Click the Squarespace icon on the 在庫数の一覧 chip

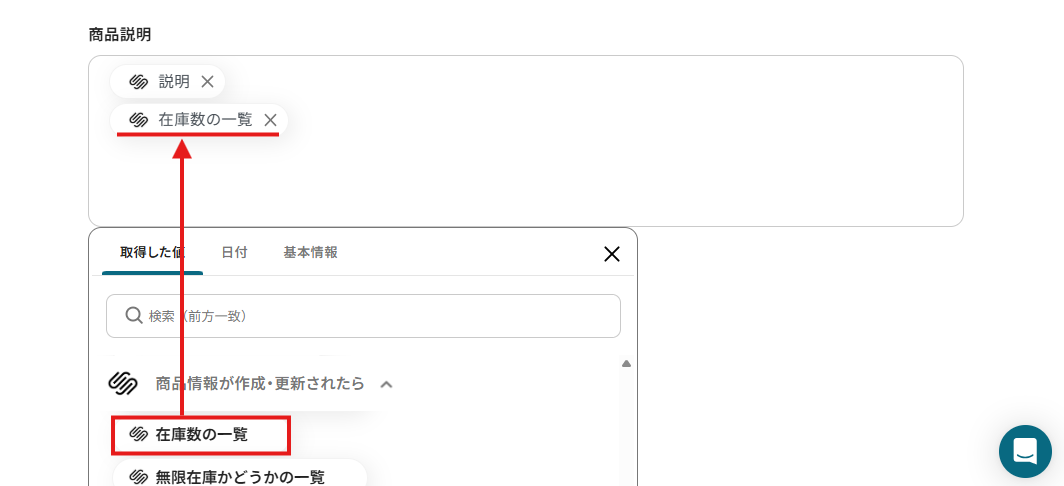[x=138, y=120]
